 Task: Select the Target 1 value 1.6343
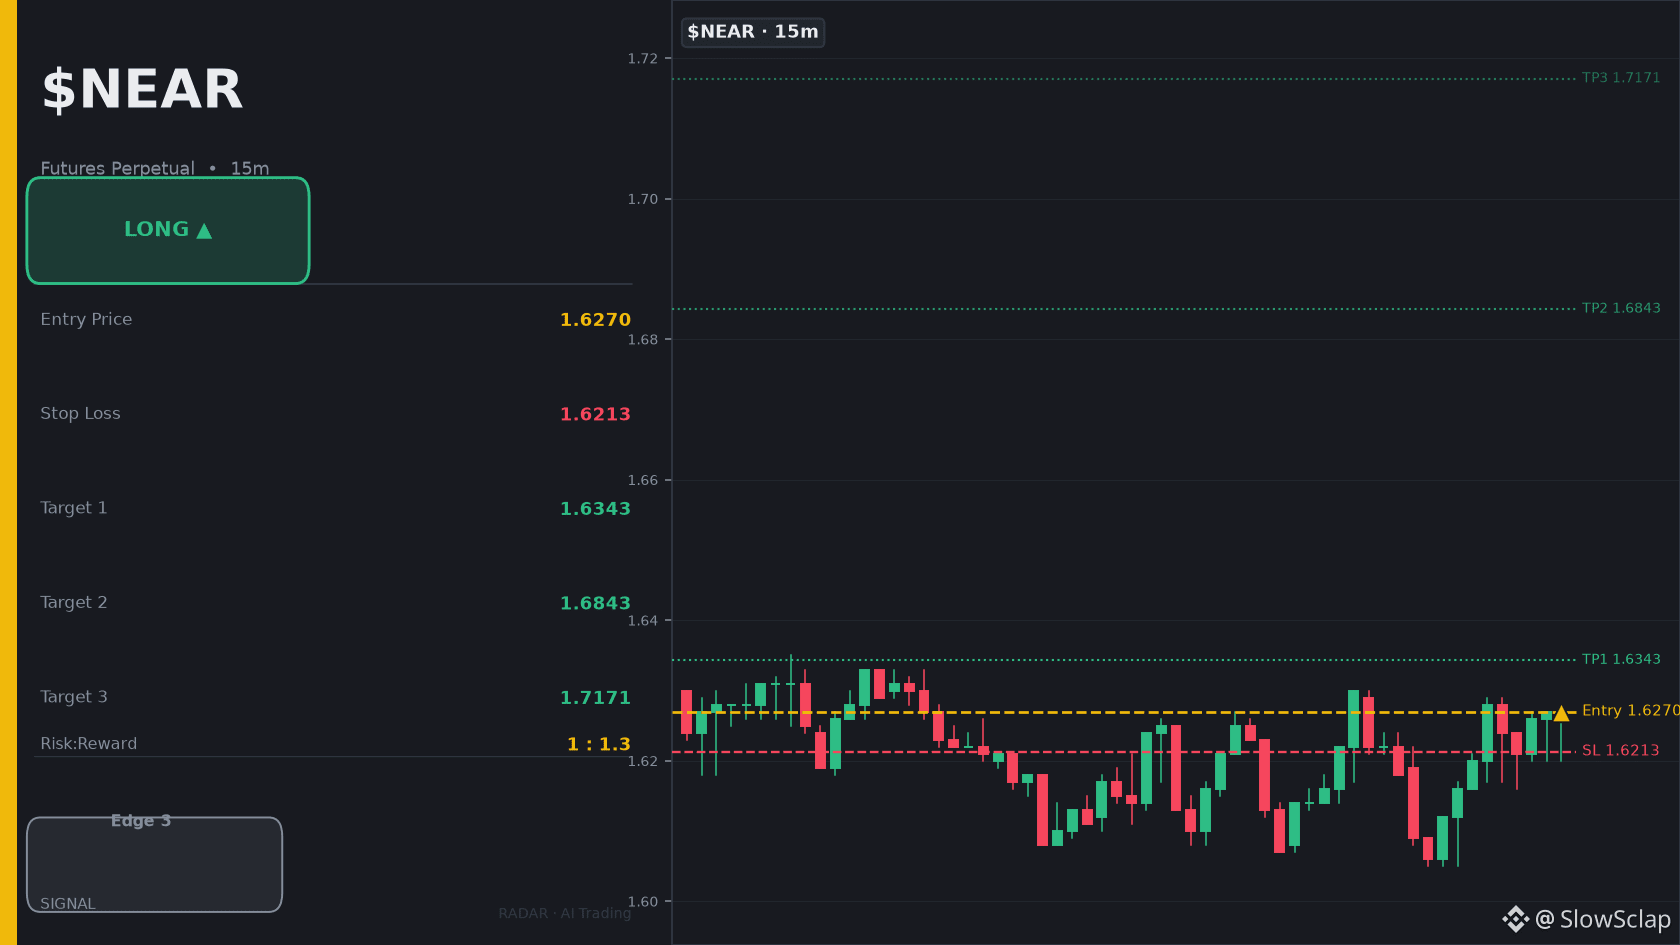(595, 509)
